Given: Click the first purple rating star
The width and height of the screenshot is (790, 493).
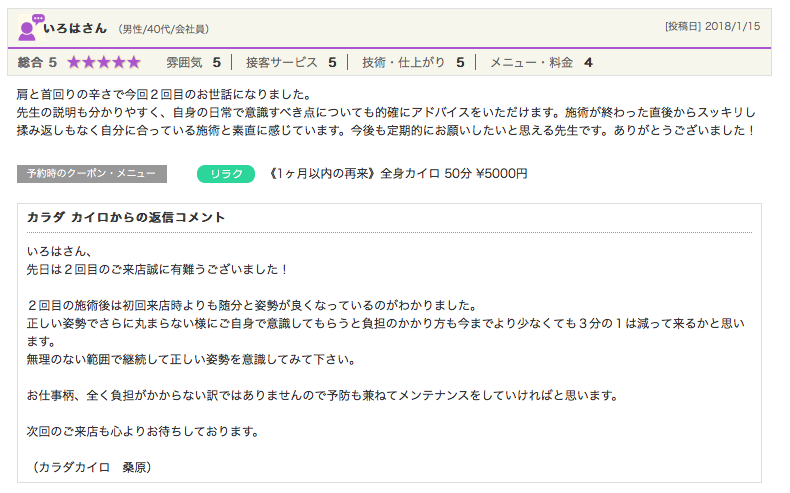Looking at the screenshot, I should [74, 62].
